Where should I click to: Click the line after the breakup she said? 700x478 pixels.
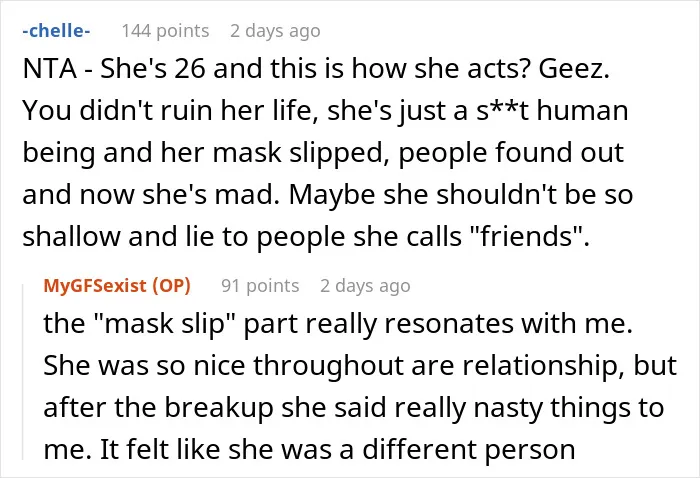click(354, 408)
